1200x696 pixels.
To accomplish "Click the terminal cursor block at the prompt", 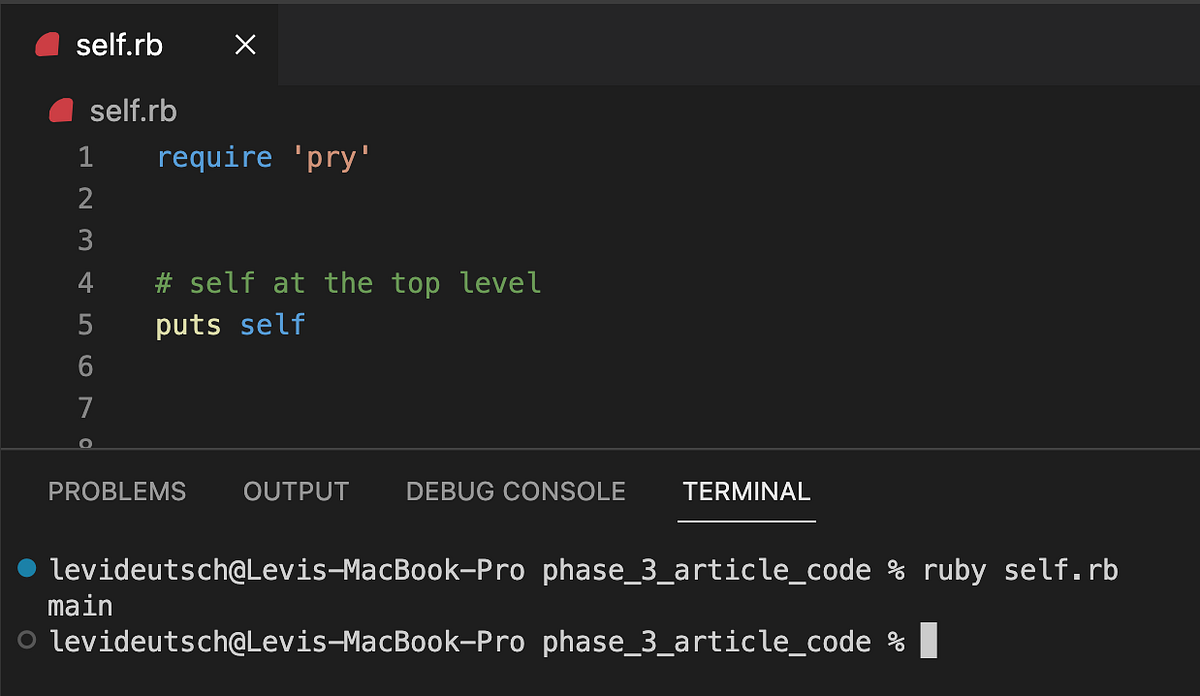I will coord(928,641).
